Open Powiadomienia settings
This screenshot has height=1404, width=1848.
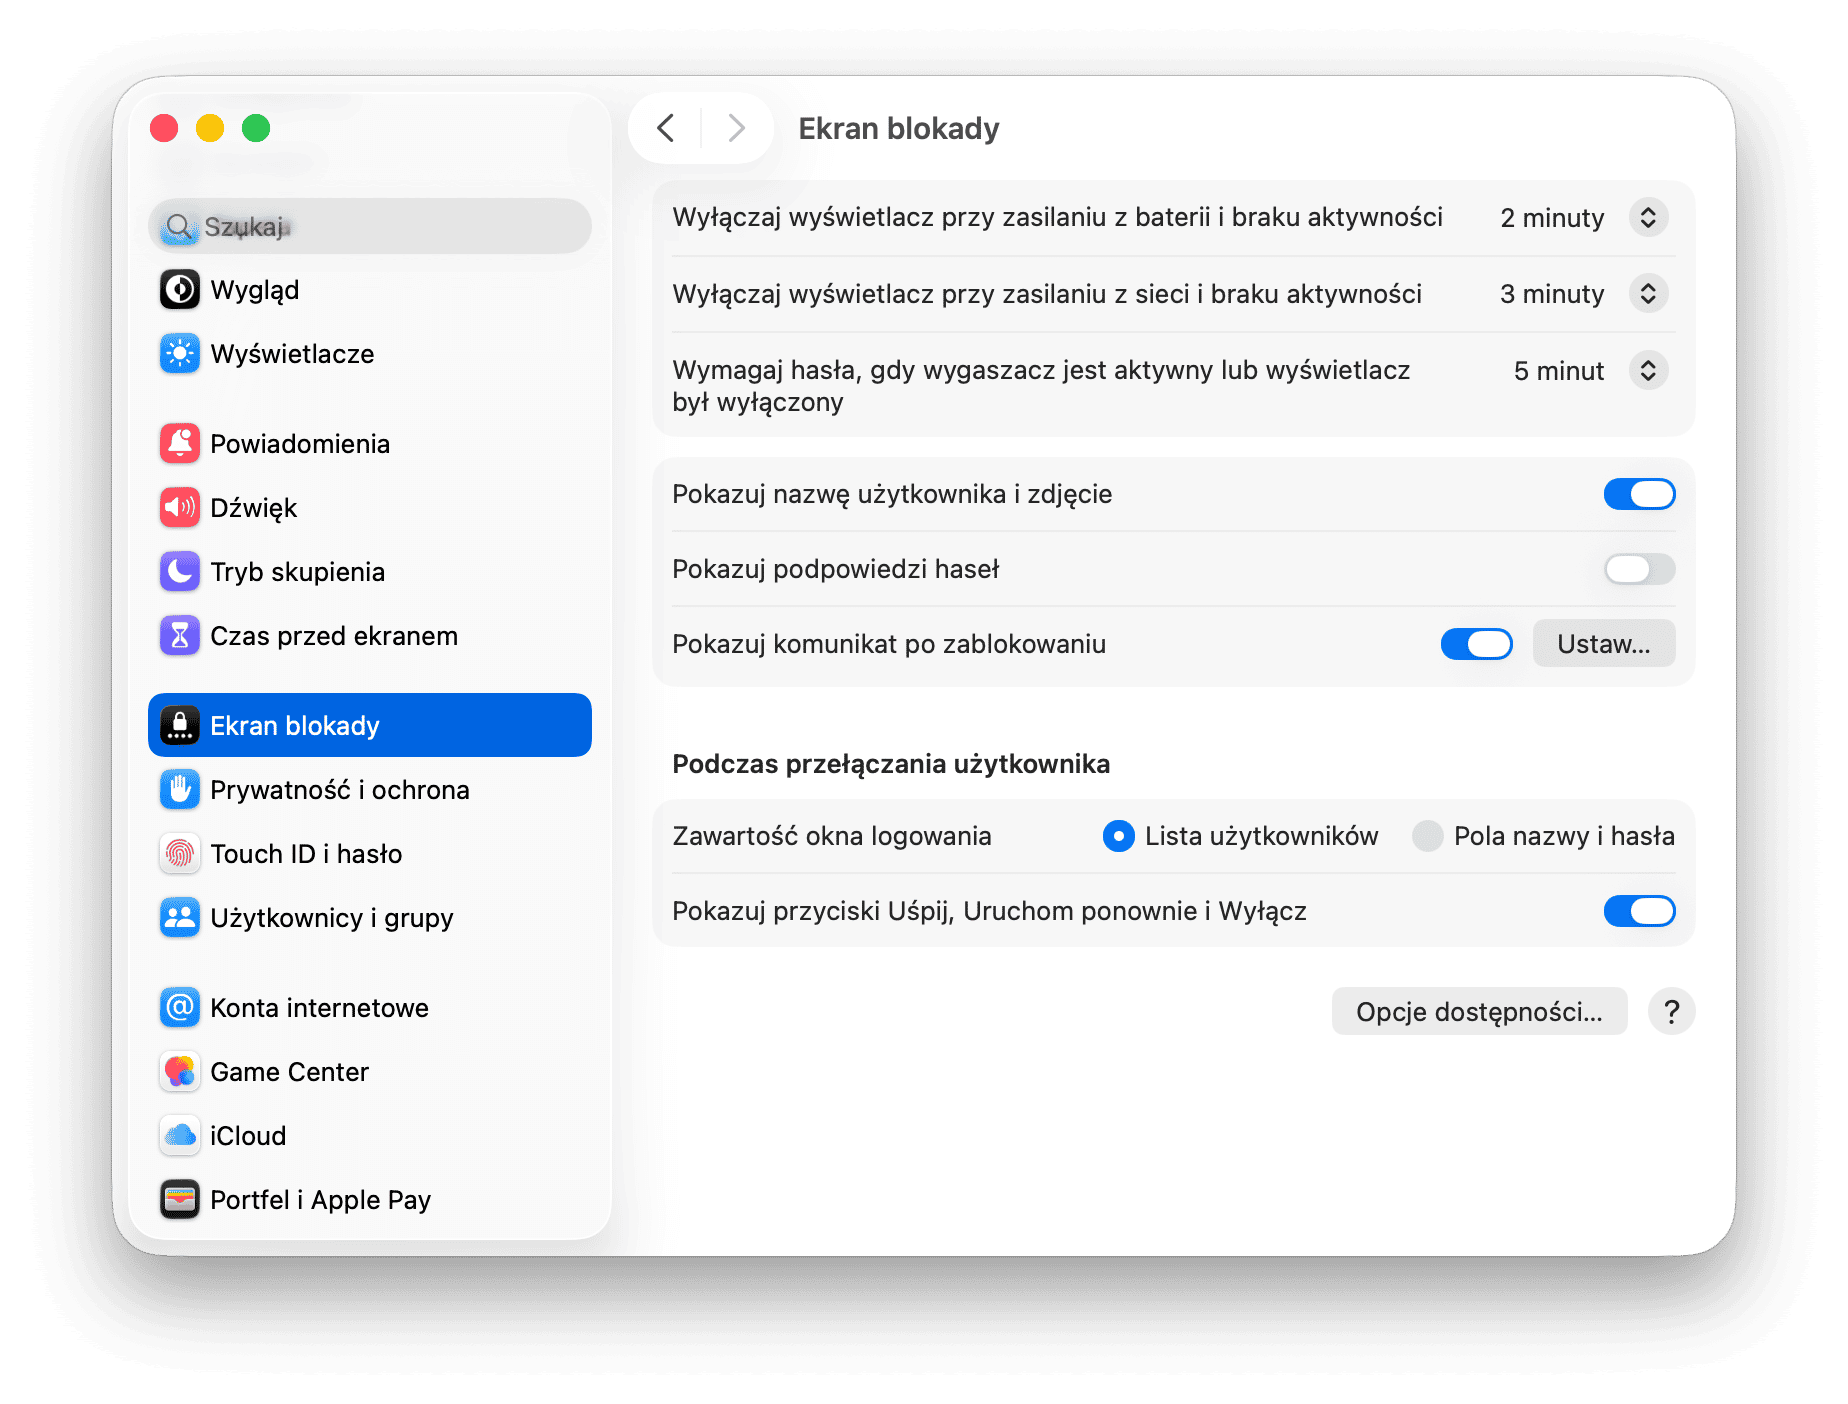tap(180, 444)
